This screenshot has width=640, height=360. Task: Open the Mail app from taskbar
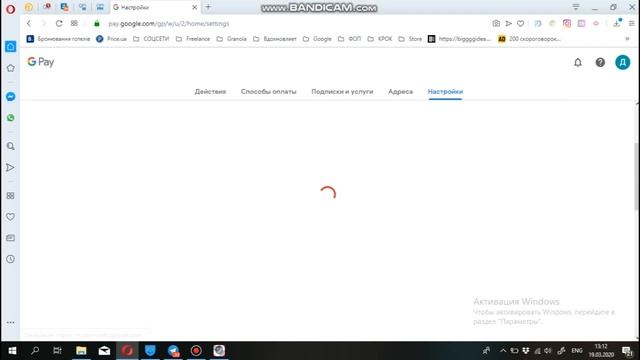pyautogui.click(x=104, y=351)
